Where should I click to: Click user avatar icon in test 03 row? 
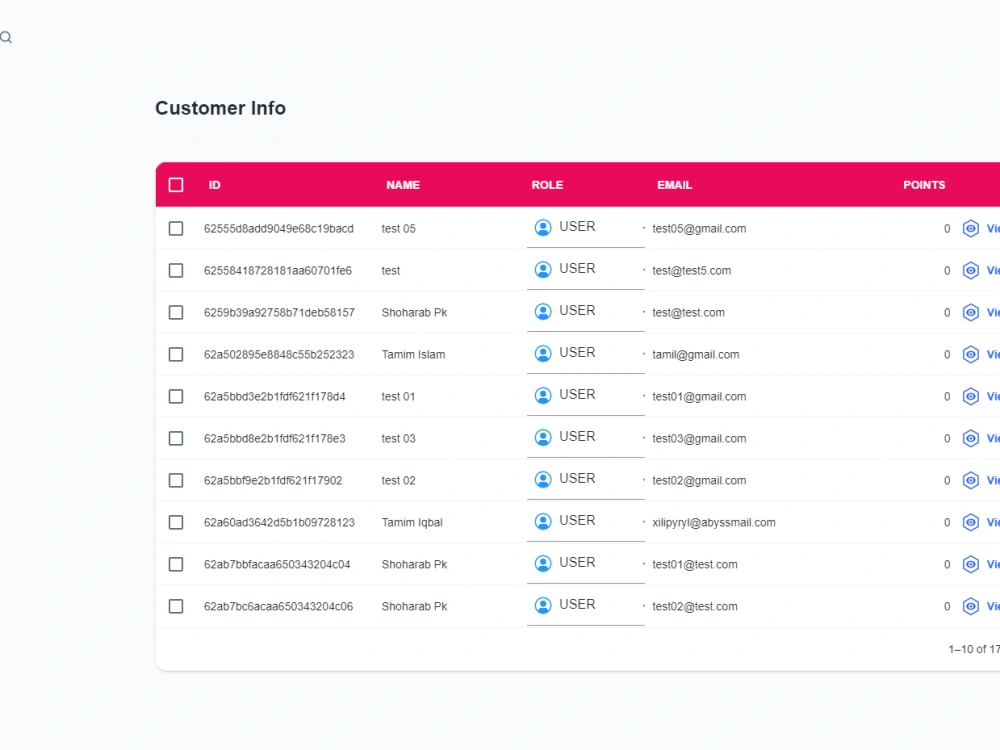pyautogui.click(x=543, y=438)
